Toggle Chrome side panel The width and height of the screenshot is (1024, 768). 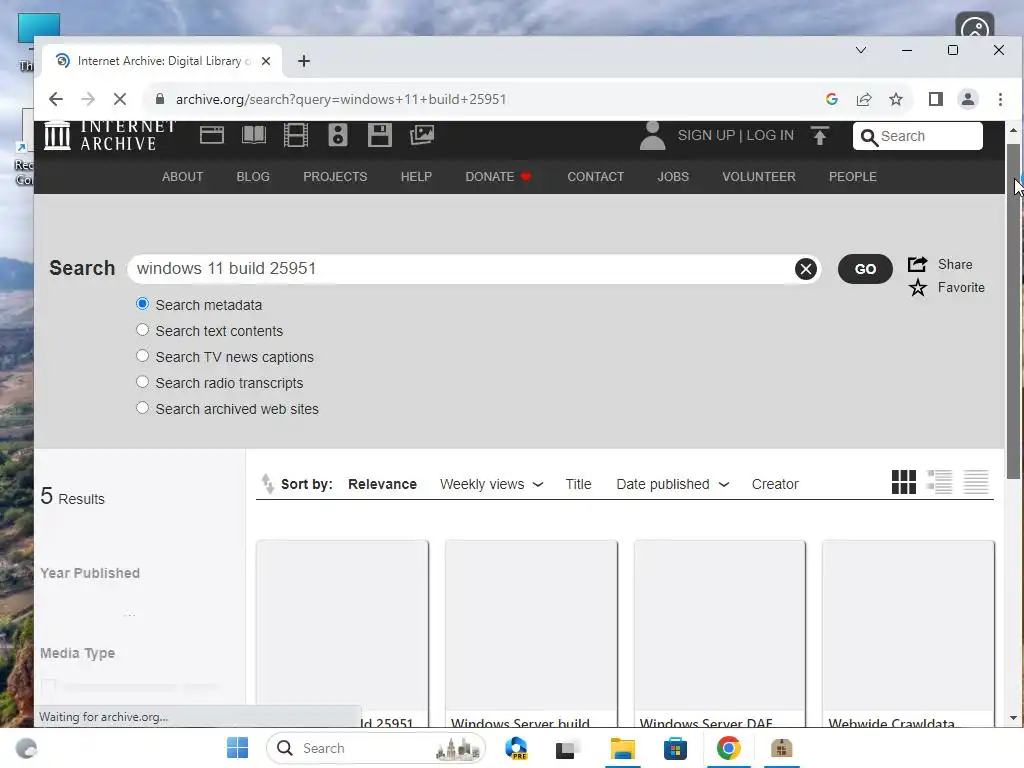pyautogui.click(x=935, y=99)
